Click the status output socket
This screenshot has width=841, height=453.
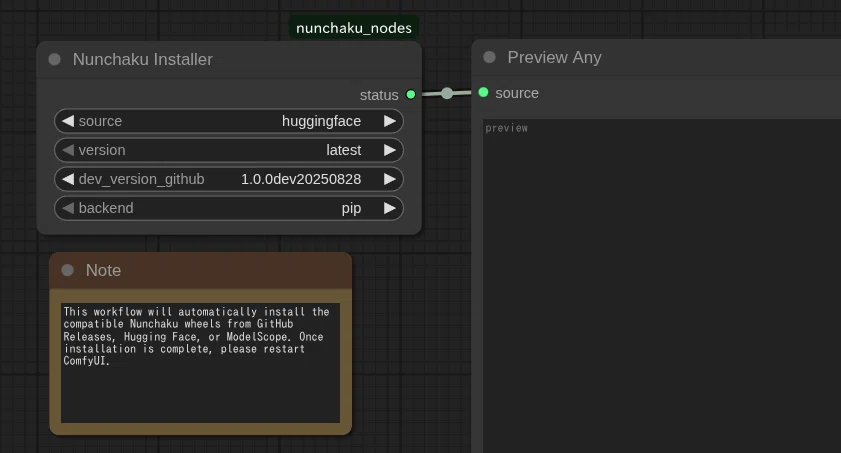(x=411, y=94)
